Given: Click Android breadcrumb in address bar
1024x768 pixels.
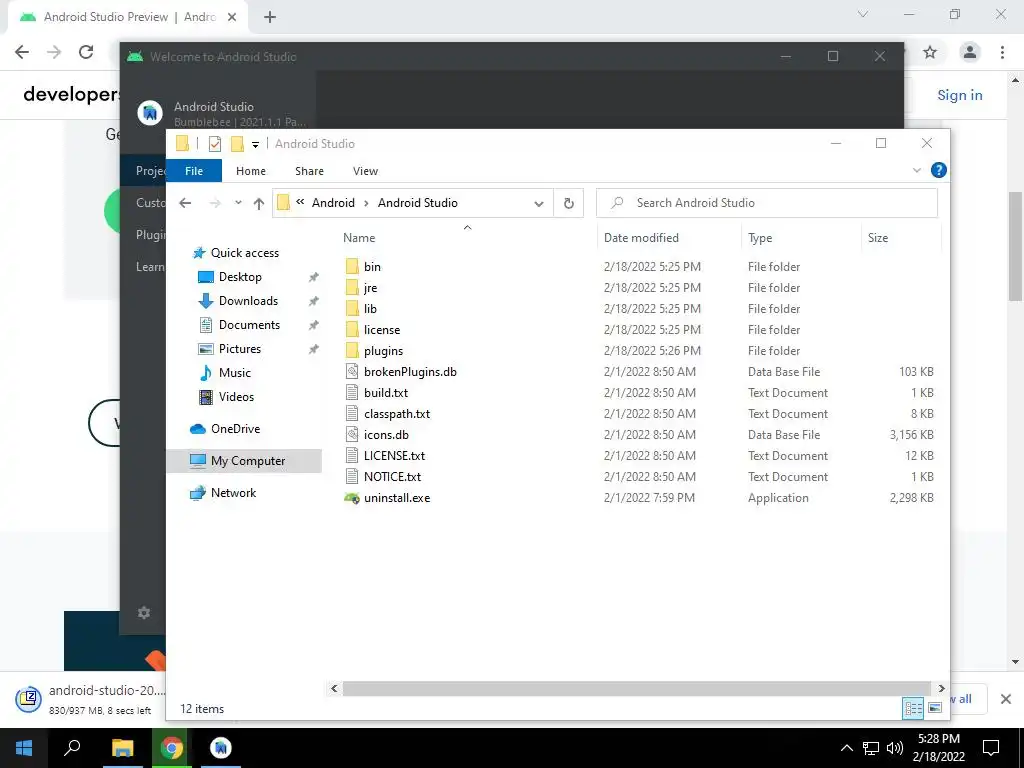Looking at the screenshot, I should coord(333,203).
